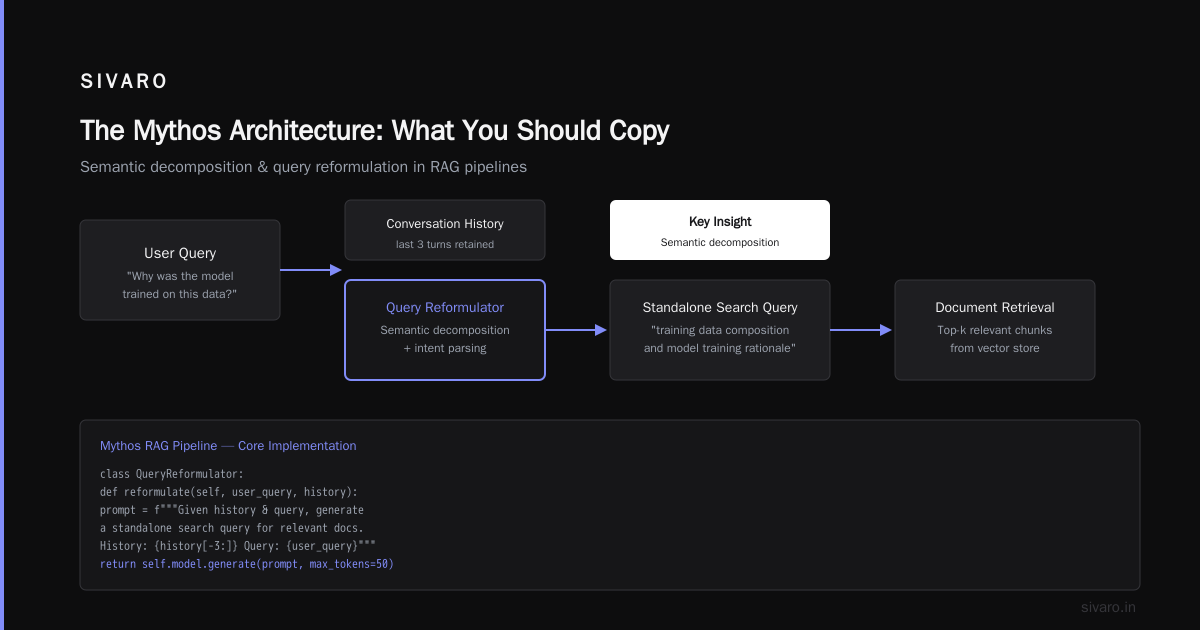This screenshot has width=1200, height=630.
Task: Click arrow from Reformulator to Search Query
Action: pos(577,330)
